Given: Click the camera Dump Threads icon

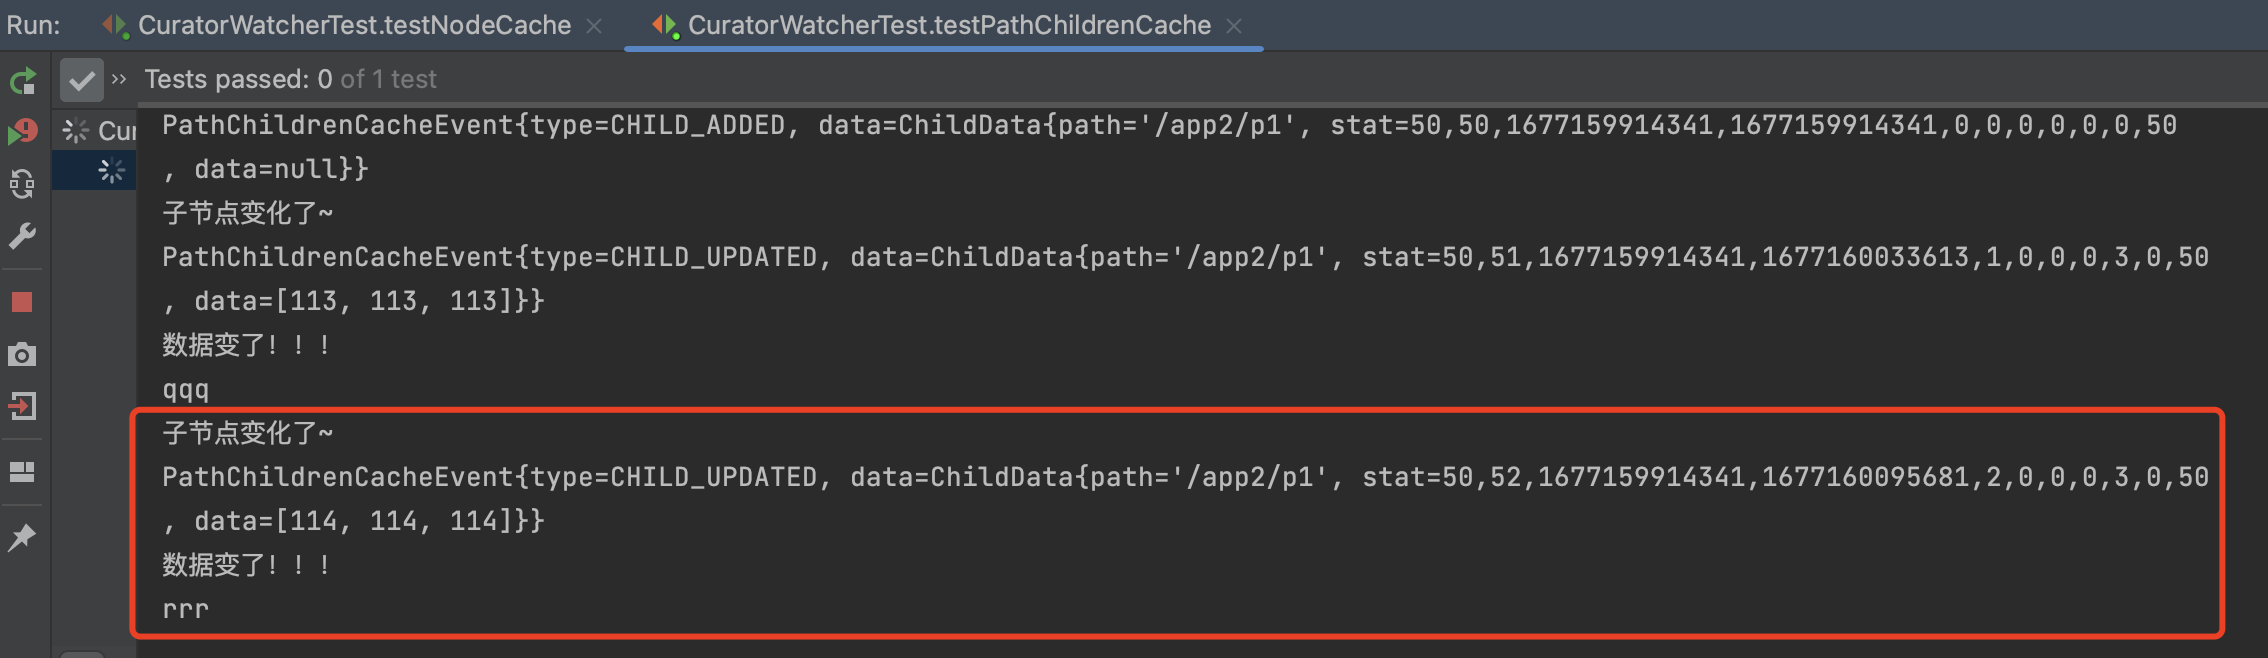Looking at the screenshot, I should (22, 354).
